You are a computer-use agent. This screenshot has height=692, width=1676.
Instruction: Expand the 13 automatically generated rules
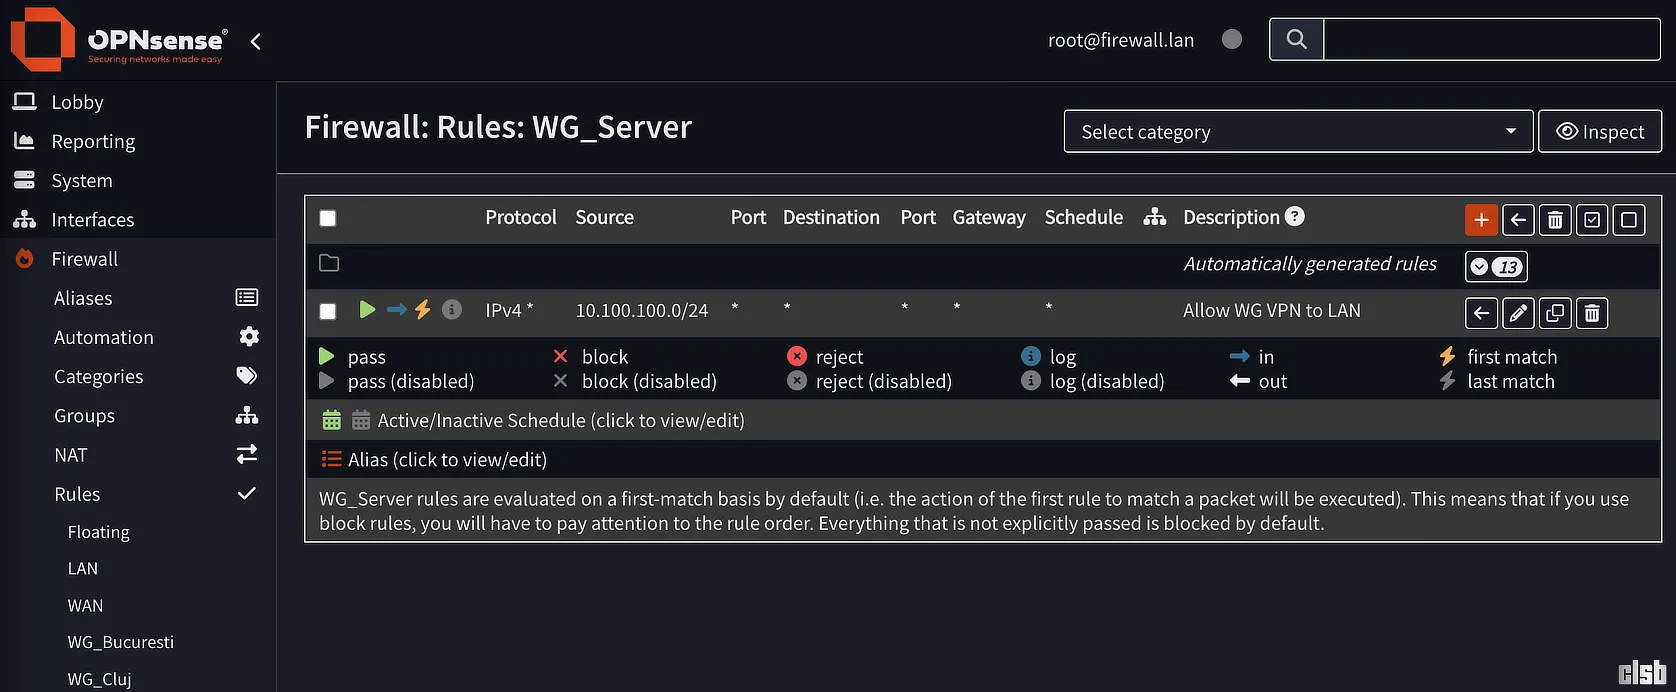pyautogui.click(x=1495, y=266)
